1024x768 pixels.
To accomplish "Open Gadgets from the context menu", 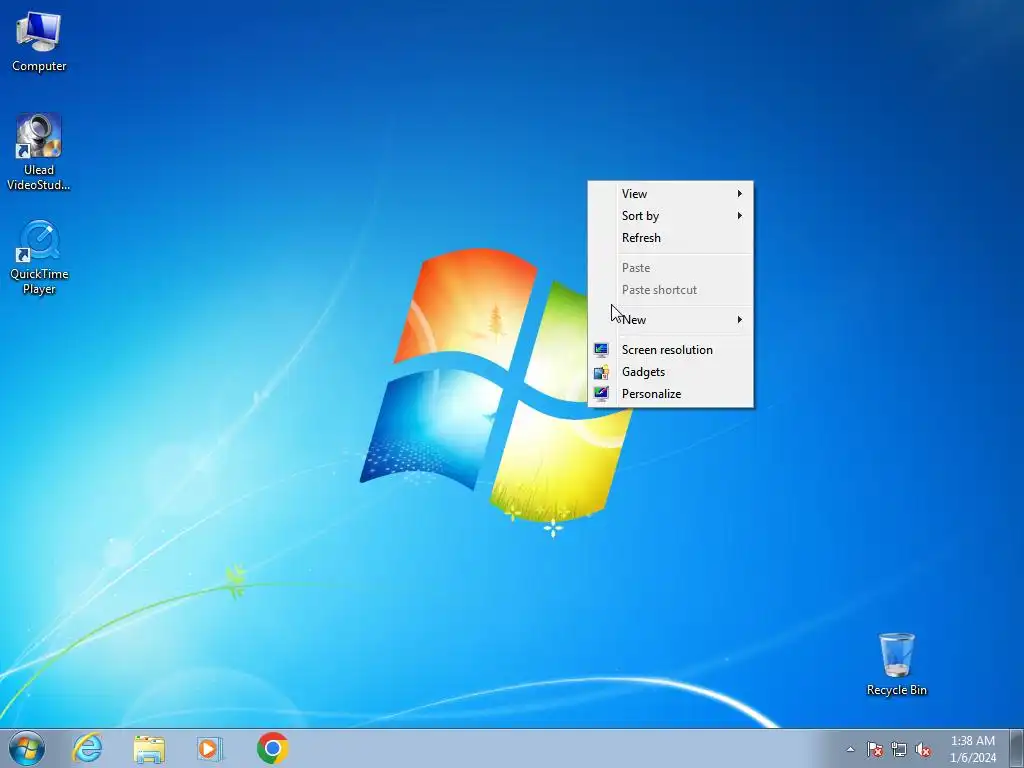I will tap(671, 372).
